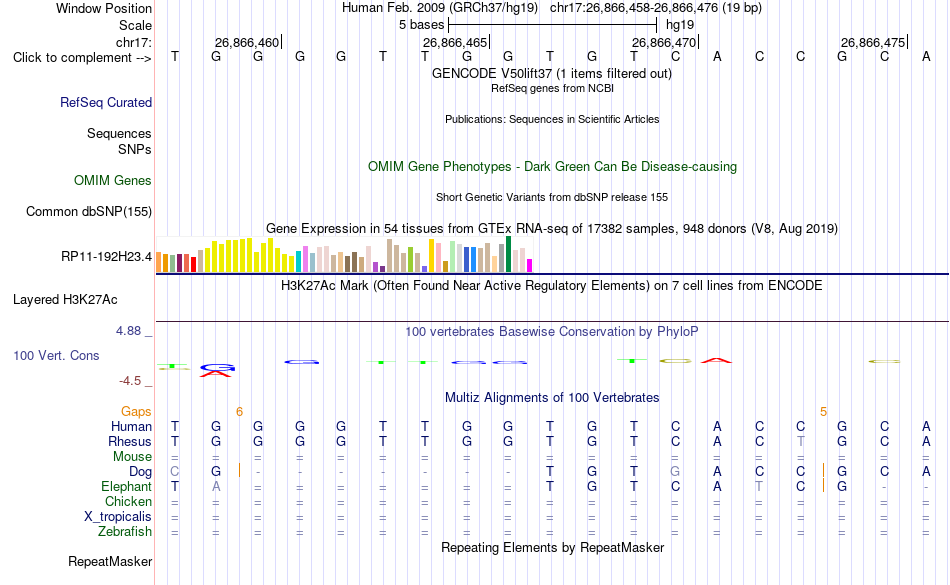Viewport: 950px width, 585px height.
Task: Click the ruler position label 26,866,465
Action: pyautogui.click(x=455, y=42)
